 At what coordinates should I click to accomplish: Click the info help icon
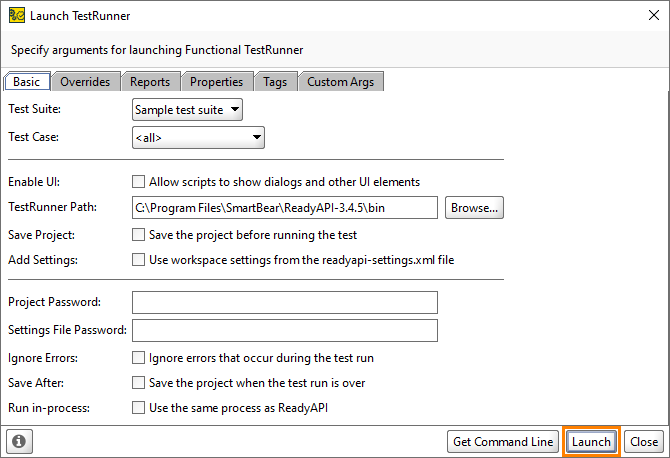click(19, 441)
